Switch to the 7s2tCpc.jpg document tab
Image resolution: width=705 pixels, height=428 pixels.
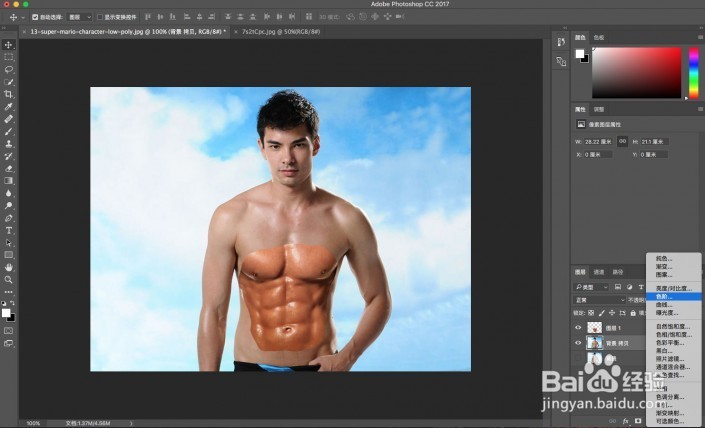coord(281,31)
